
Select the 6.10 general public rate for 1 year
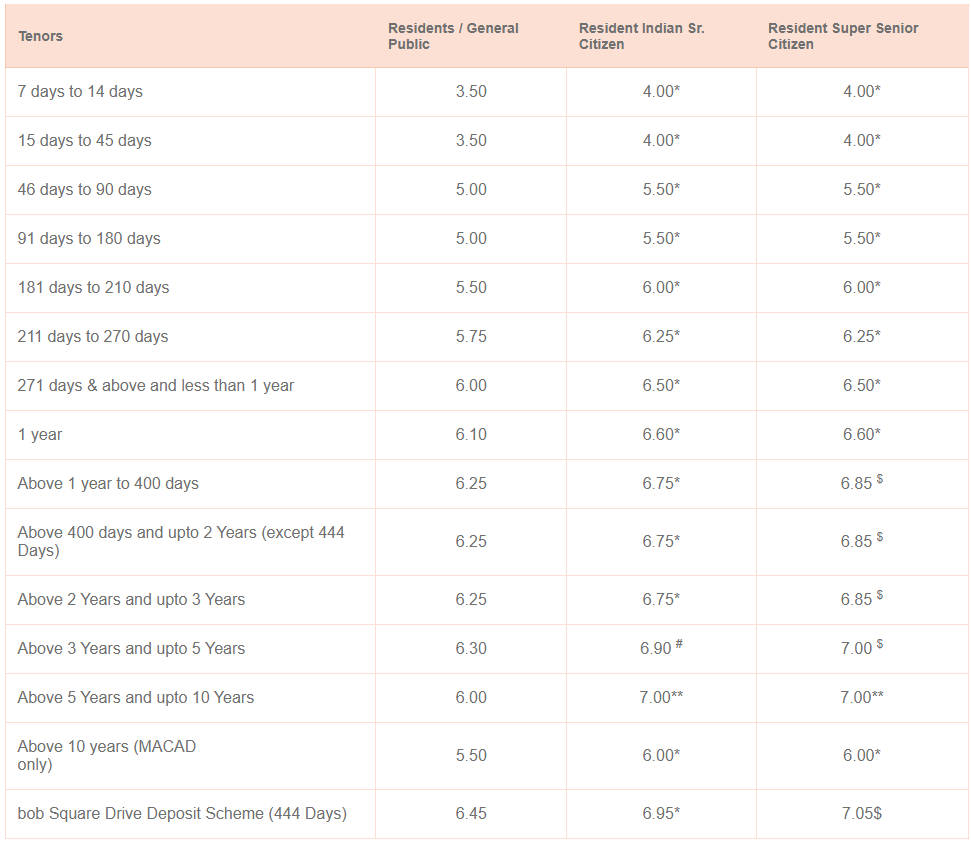pyautogui.click(x=470, y=434)
